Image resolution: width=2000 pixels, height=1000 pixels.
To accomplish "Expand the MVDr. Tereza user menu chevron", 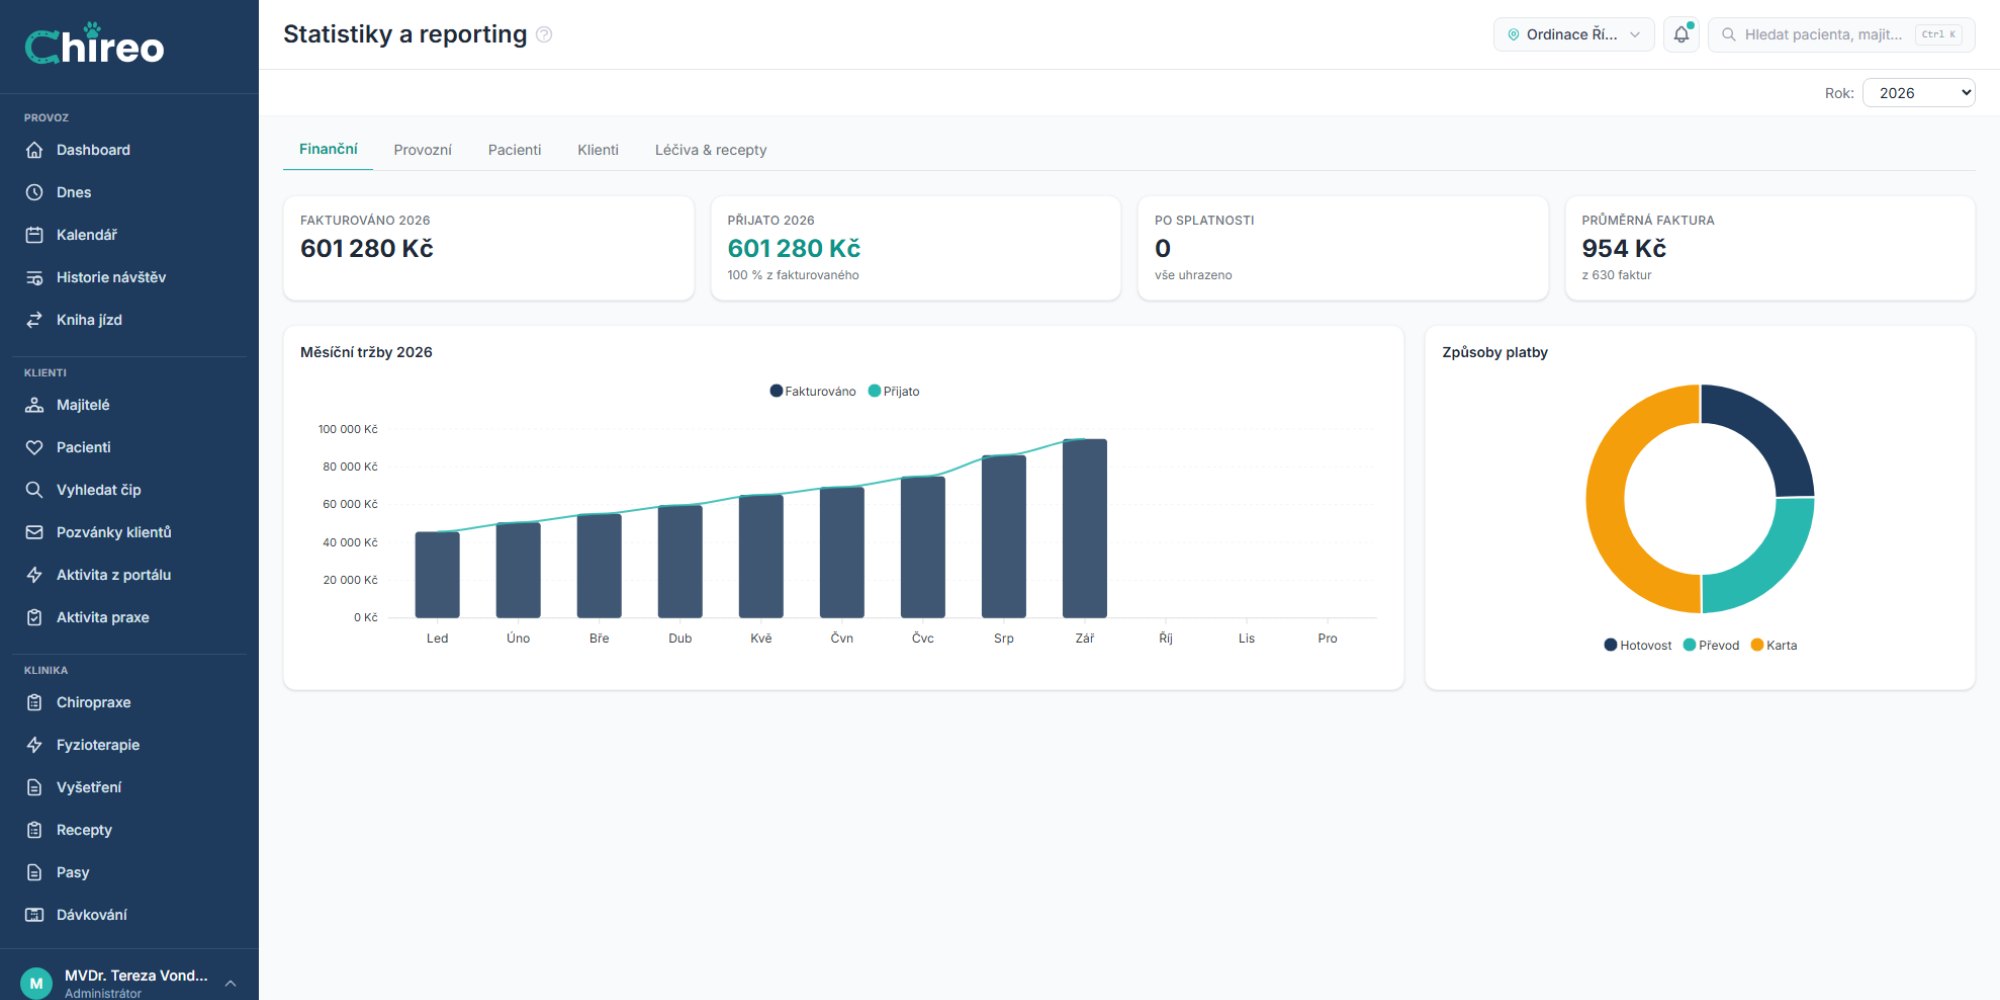I will point(231,983).
